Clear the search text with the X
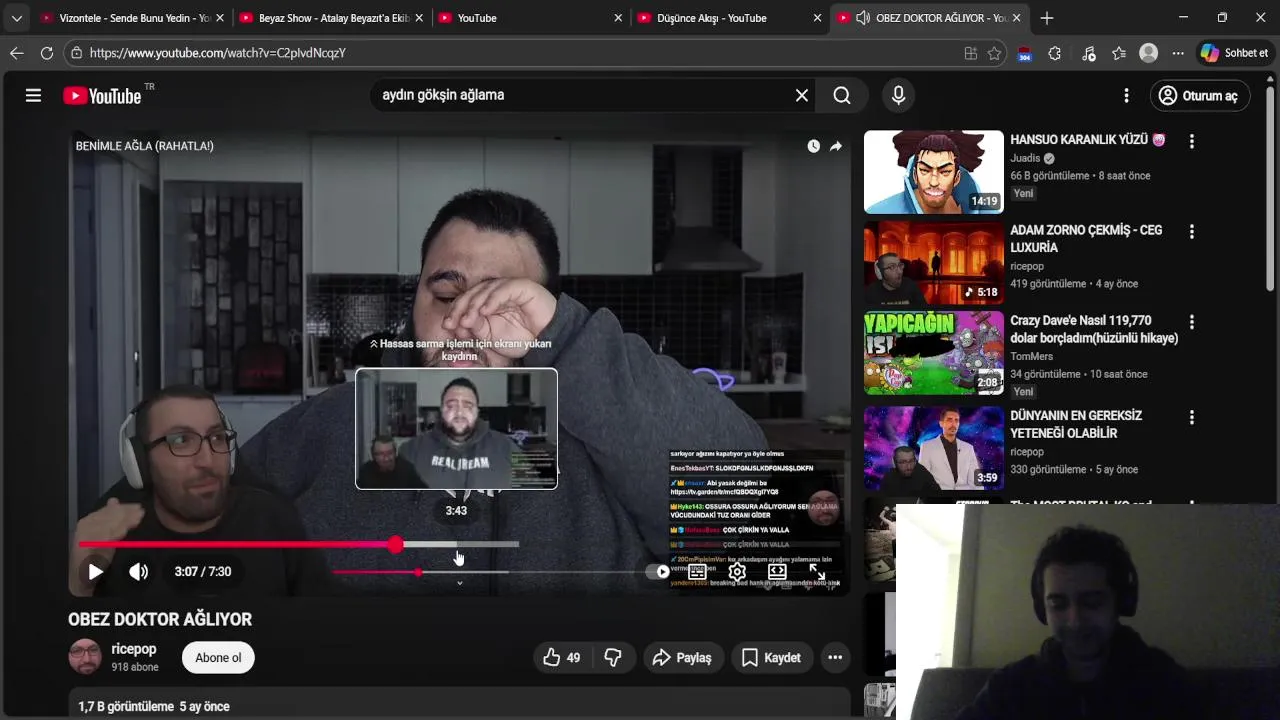The height and width of the screenshot is (720, 1280). 801,95
